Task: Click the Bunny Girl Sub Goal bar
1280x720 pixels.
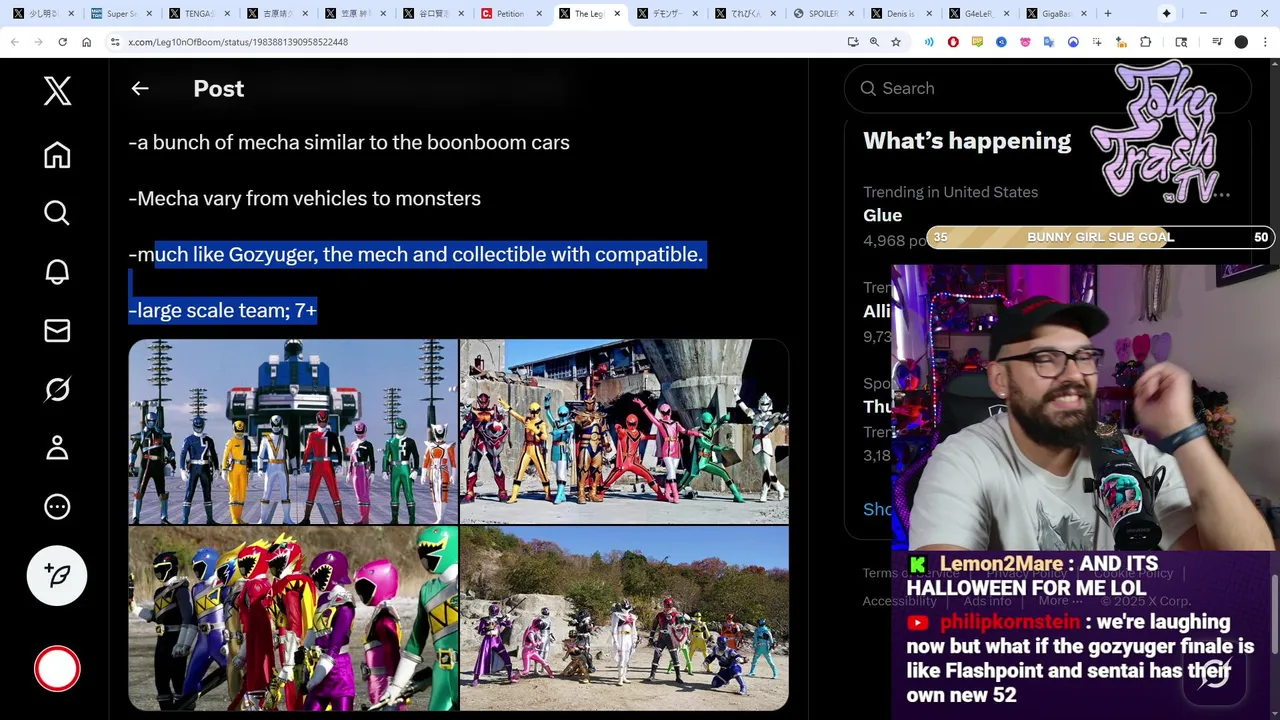Action: pyautogui.click(x=1100, y=237)
